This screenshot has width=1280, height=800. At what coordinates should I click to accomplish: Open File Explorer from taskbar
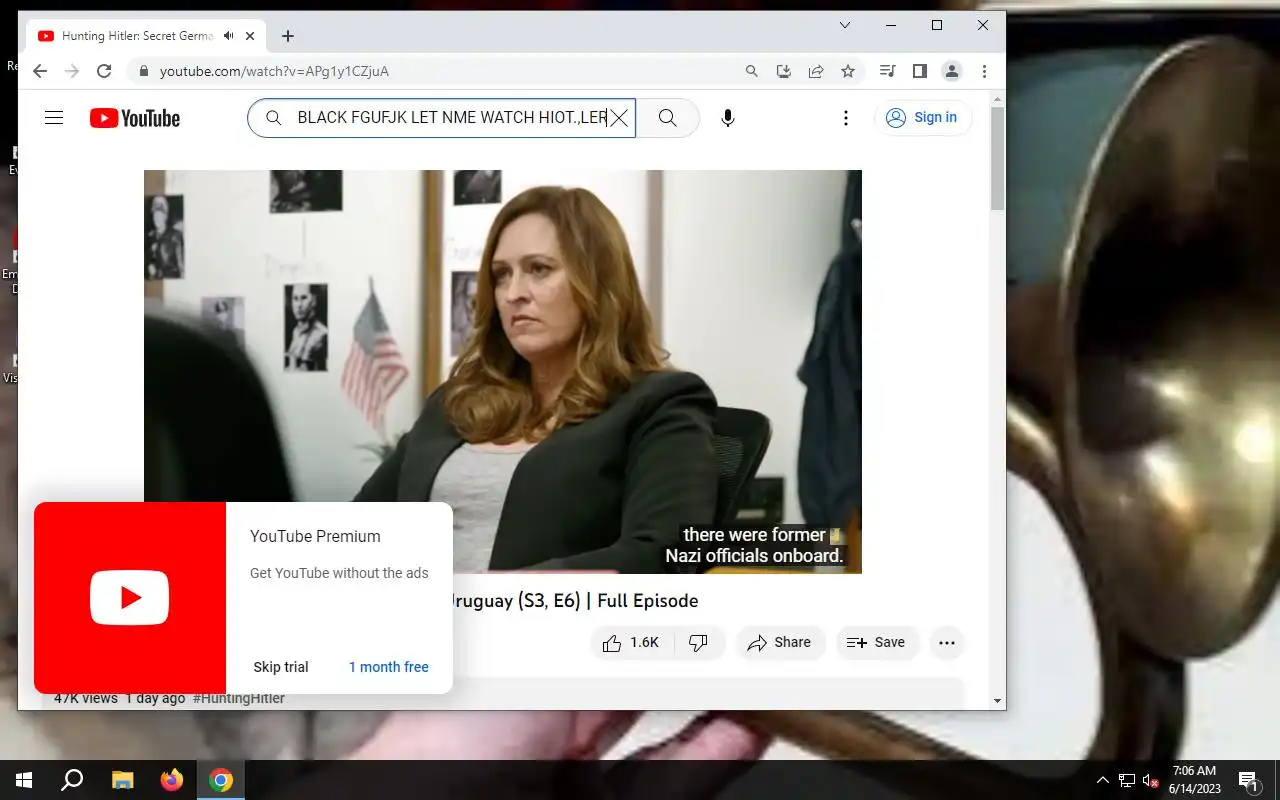tap(122, 780)
